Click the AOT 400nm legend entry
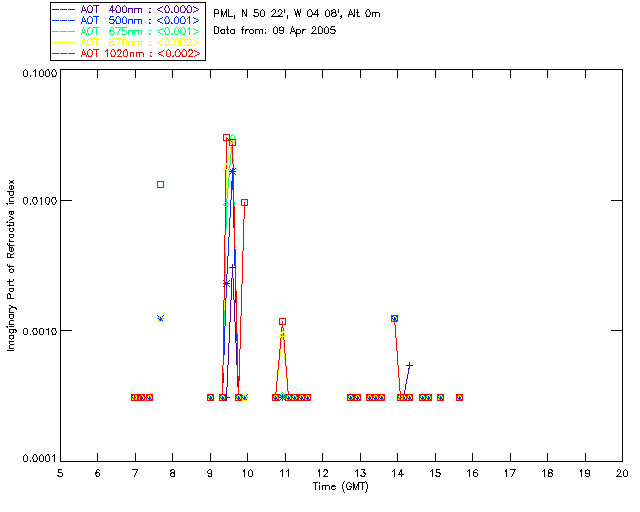 tap(126, 9)
